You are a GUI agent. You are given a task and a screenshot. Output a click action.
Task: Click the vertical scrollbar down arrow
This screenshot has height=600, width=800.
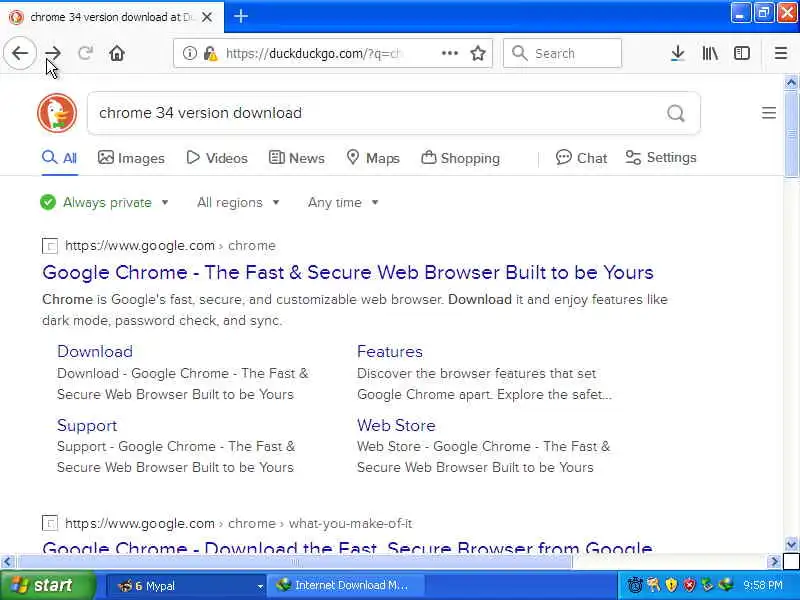791,544
